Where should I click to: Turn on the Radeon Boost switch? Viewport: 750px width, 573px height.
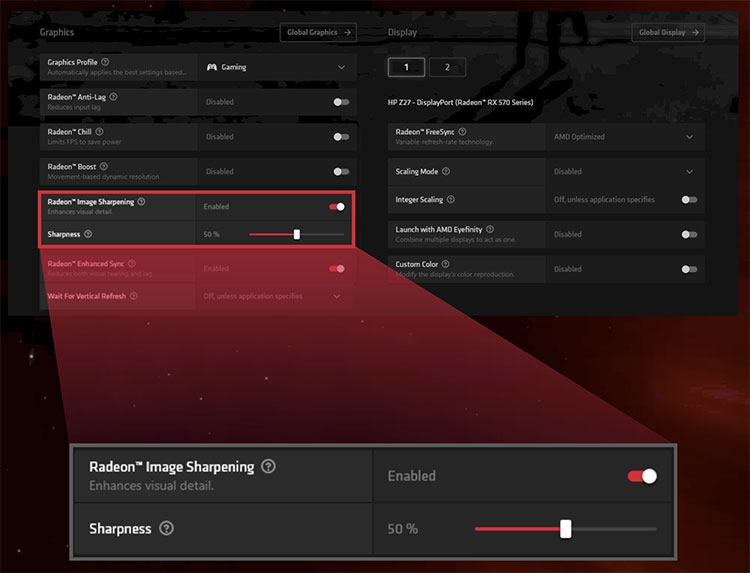[341, 172]
